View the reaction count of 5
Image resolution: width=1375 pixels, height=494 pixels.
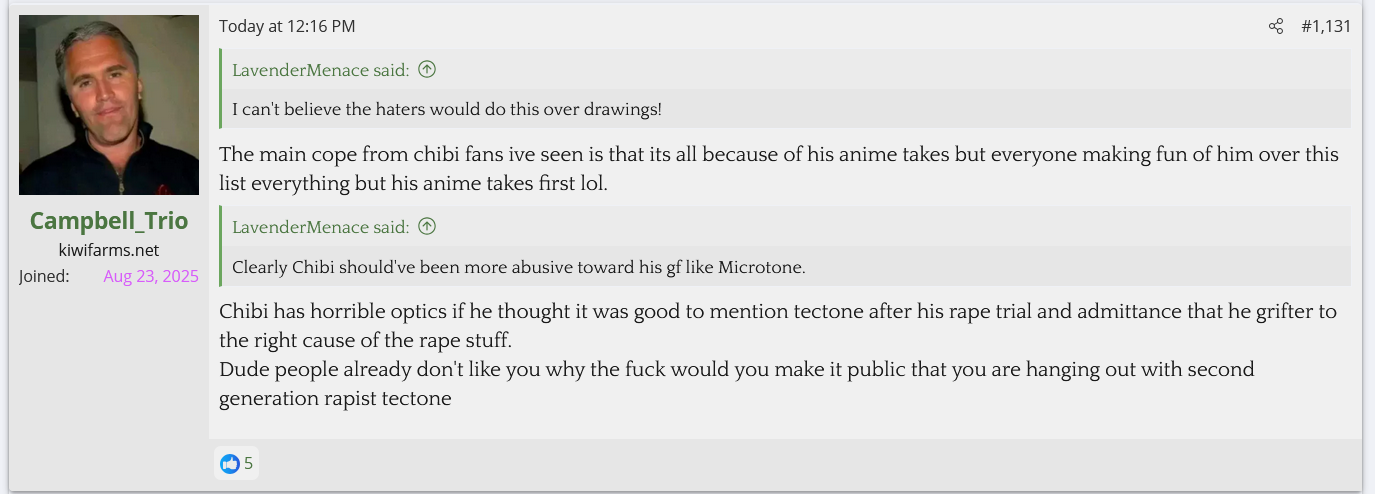[x=249, y=464]
